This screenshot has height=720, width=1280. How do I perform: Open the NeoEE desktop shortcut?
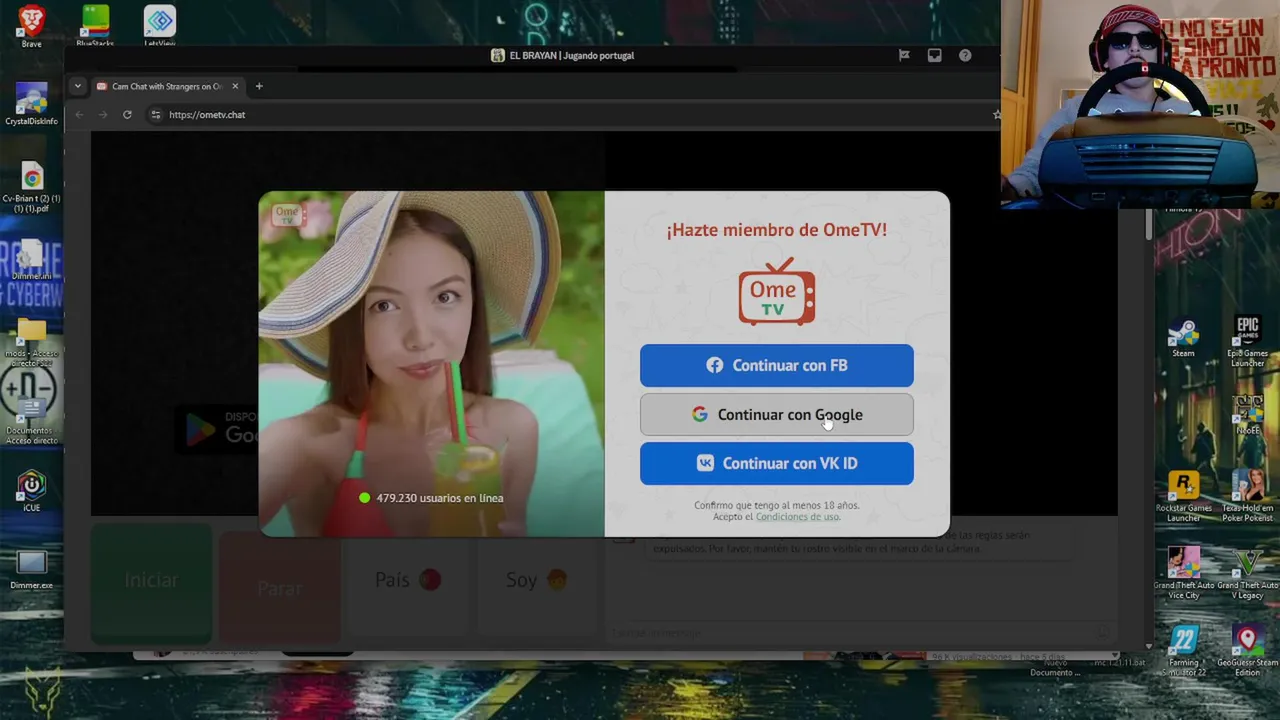pyautogui.click(x=1247, y=415)
